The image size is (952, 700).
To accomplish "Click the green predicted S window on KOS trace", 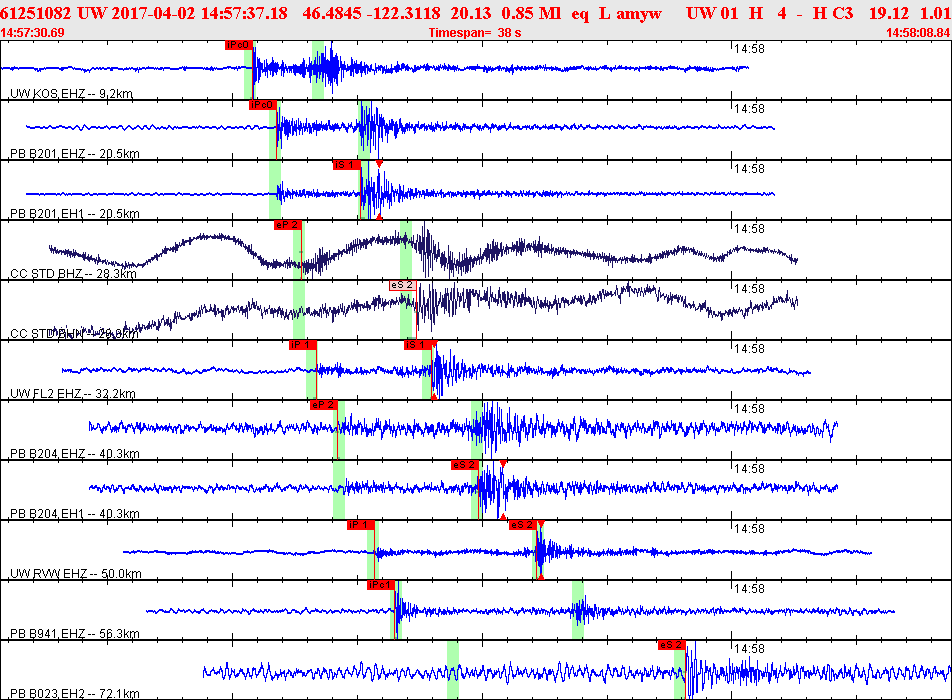I will point(318,70).
